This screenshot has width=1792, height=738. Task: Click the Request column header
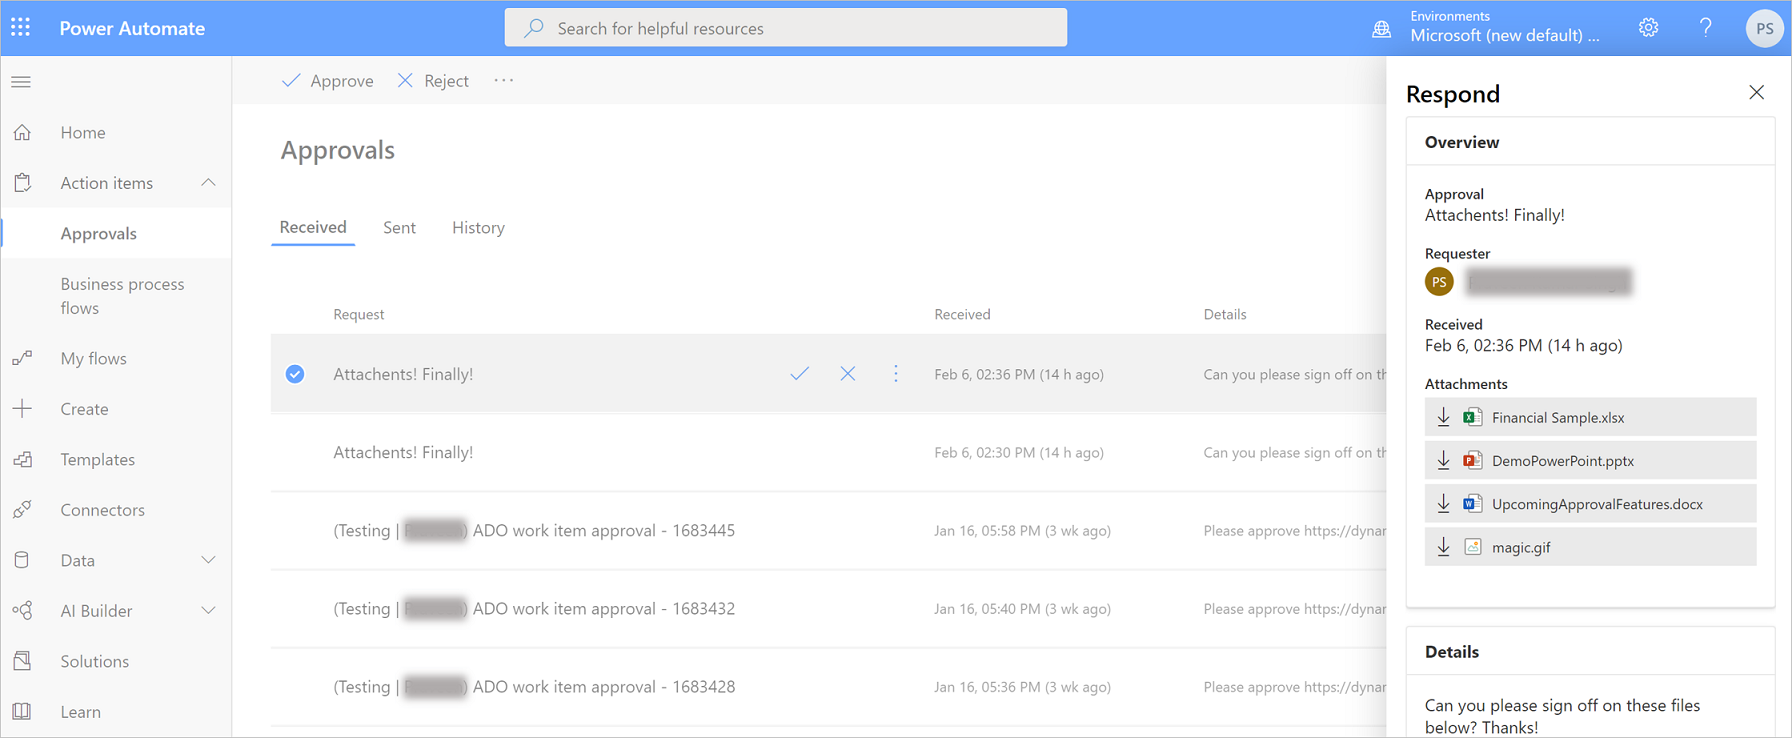click(x=359, y=314)
